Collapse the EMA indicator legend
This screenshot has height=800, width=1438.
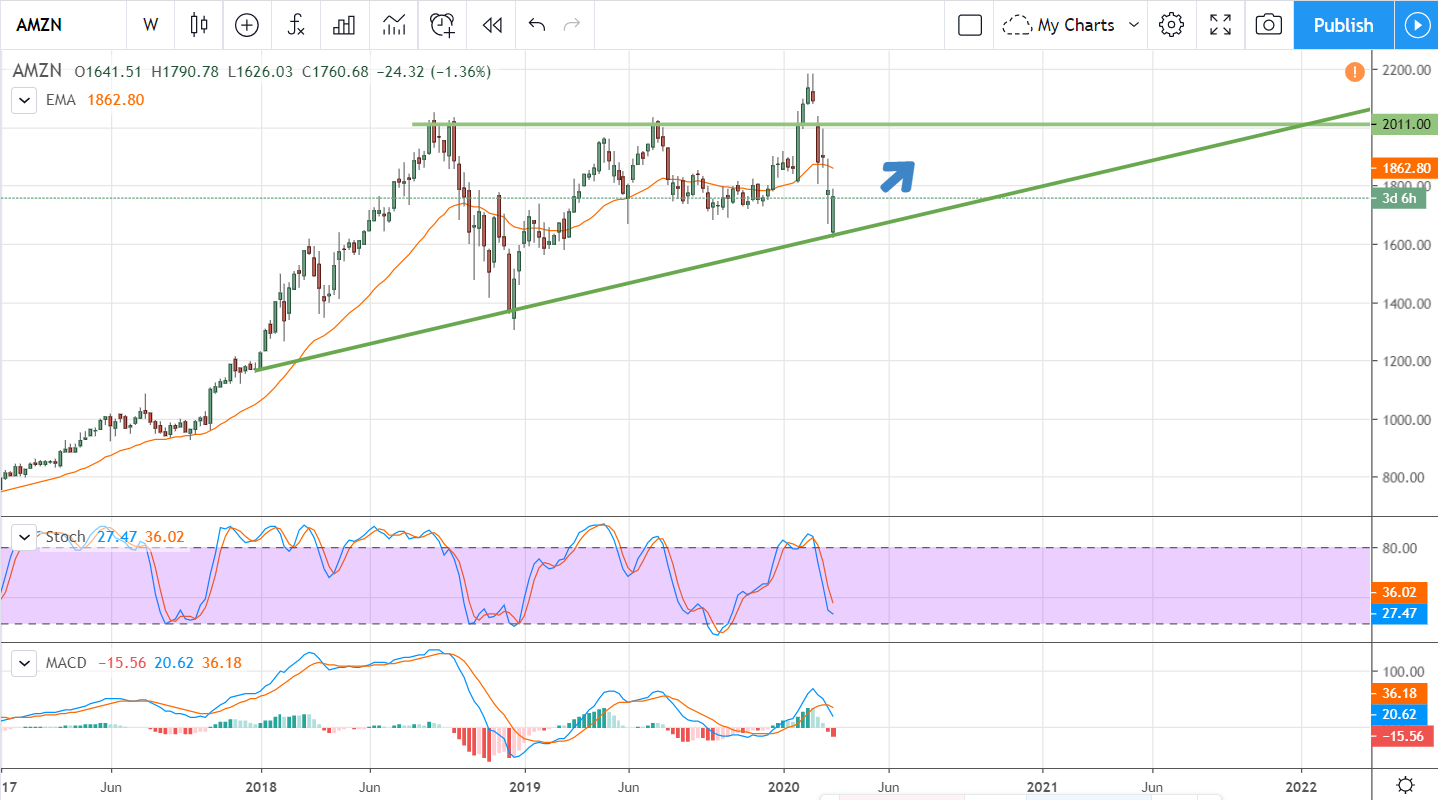point(23,101)
